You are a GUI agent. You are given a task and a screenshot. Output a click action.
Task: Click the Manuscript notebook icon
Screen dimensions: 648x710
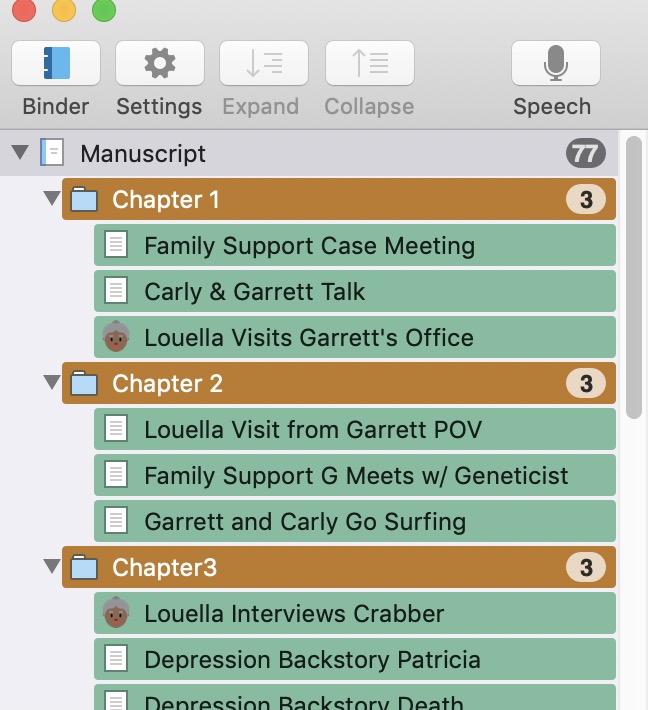pos(52,153)
